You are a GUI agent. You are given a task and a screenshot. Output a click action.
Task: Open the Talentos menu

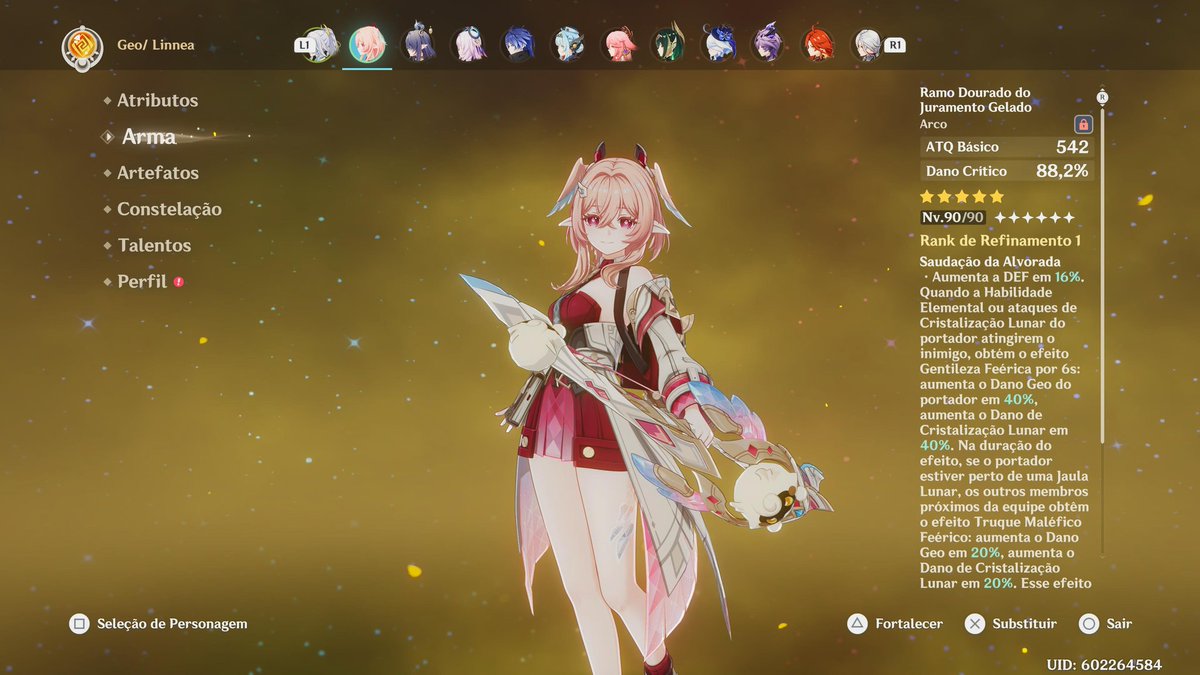pyautogui.click(x=154, y=245)
